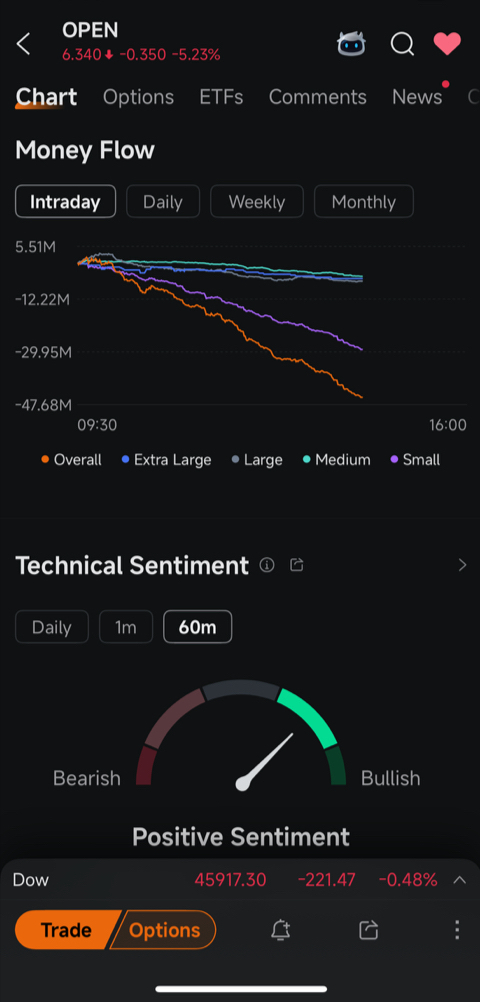Share Technical Sentiment via share icon
Screen dimensions: 480x1002
(297, 565)
